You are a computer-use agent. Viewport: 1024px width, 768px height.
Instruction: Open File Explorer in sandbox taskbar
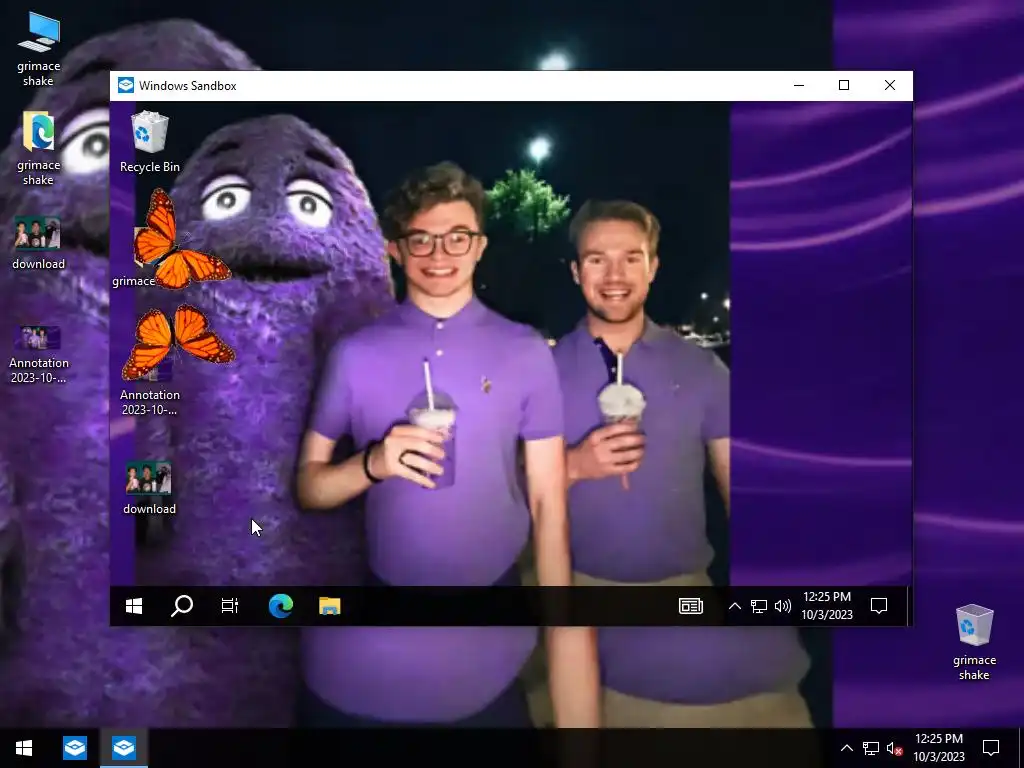tap(330, 606)
